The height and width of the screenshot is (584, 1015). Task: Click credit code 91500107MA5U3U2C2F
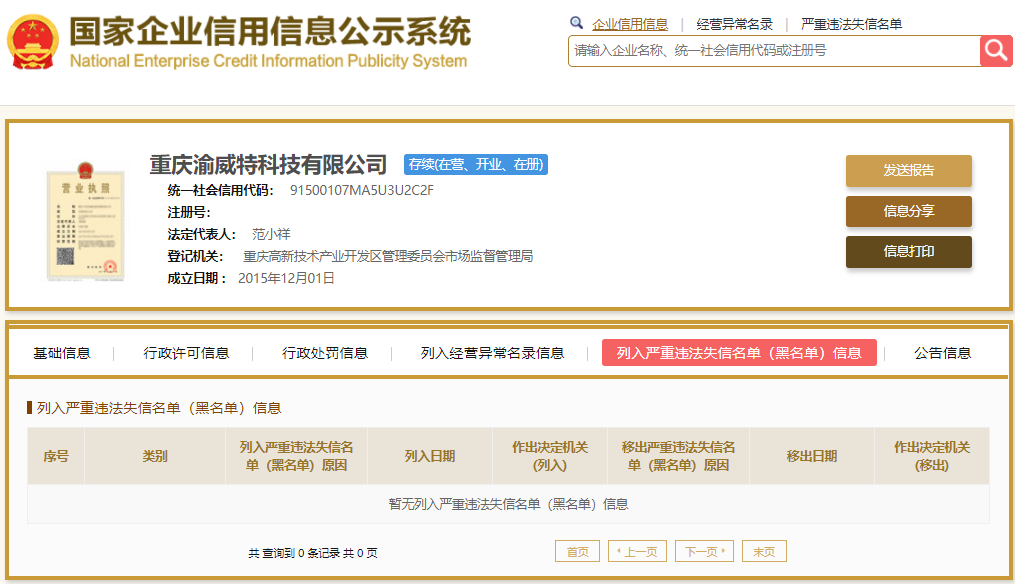pos(362,190)
